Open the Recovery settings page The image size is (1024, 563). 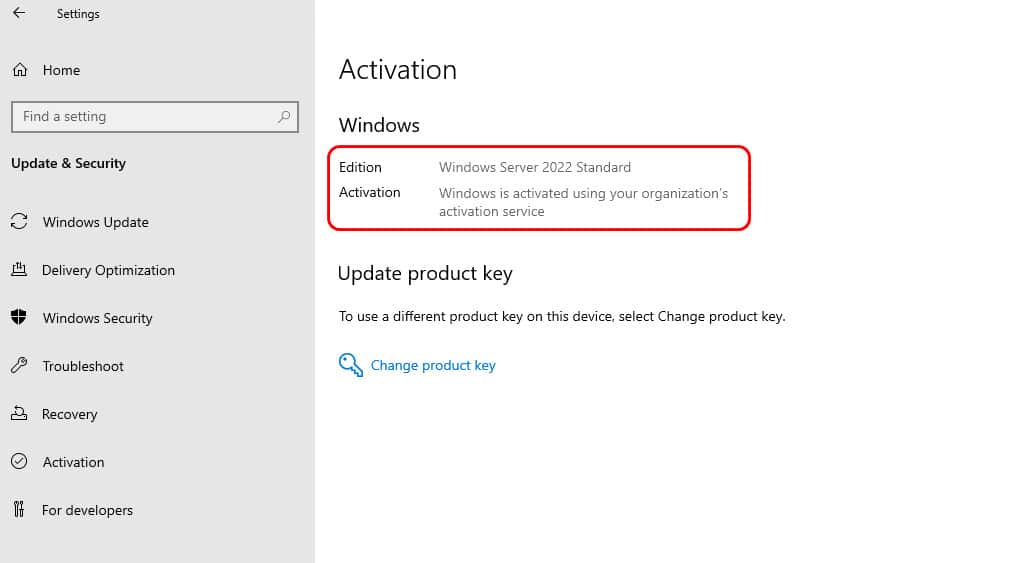[69, 415]
